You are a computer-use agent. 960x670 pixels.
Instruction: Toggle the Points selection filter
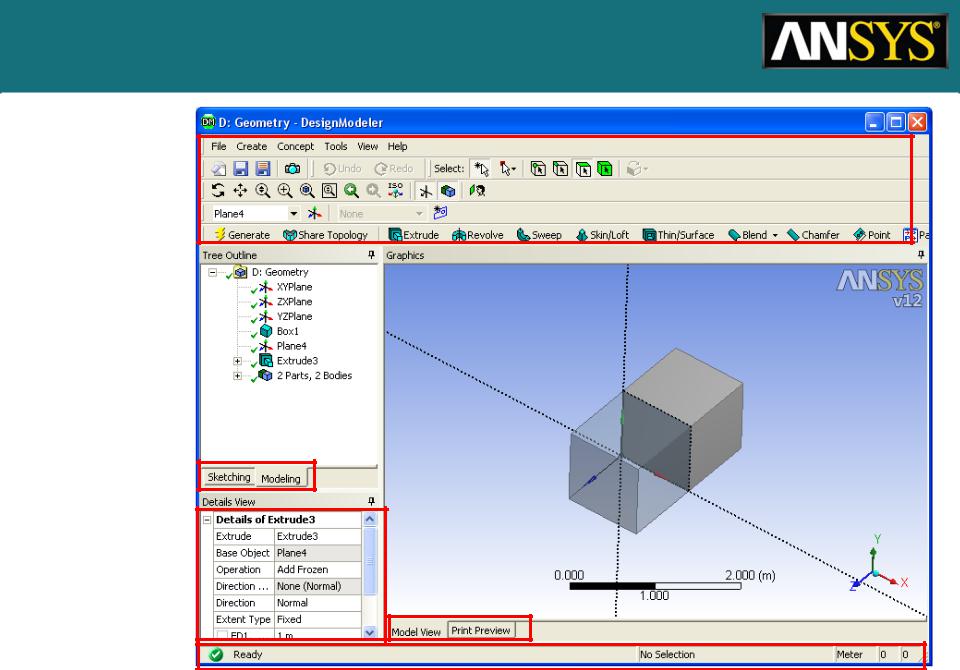(x=538, y=168)
